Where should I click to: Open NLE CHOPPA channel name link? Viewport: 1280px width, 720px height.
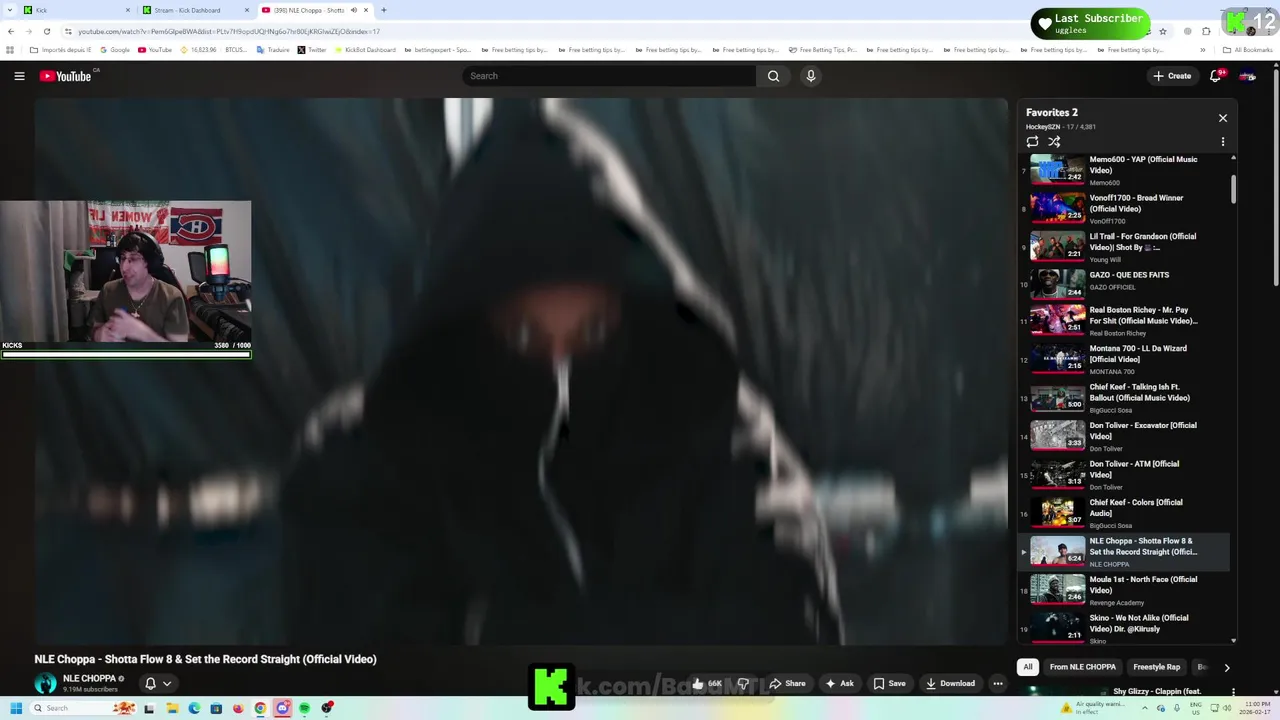[x=89, y=679]
